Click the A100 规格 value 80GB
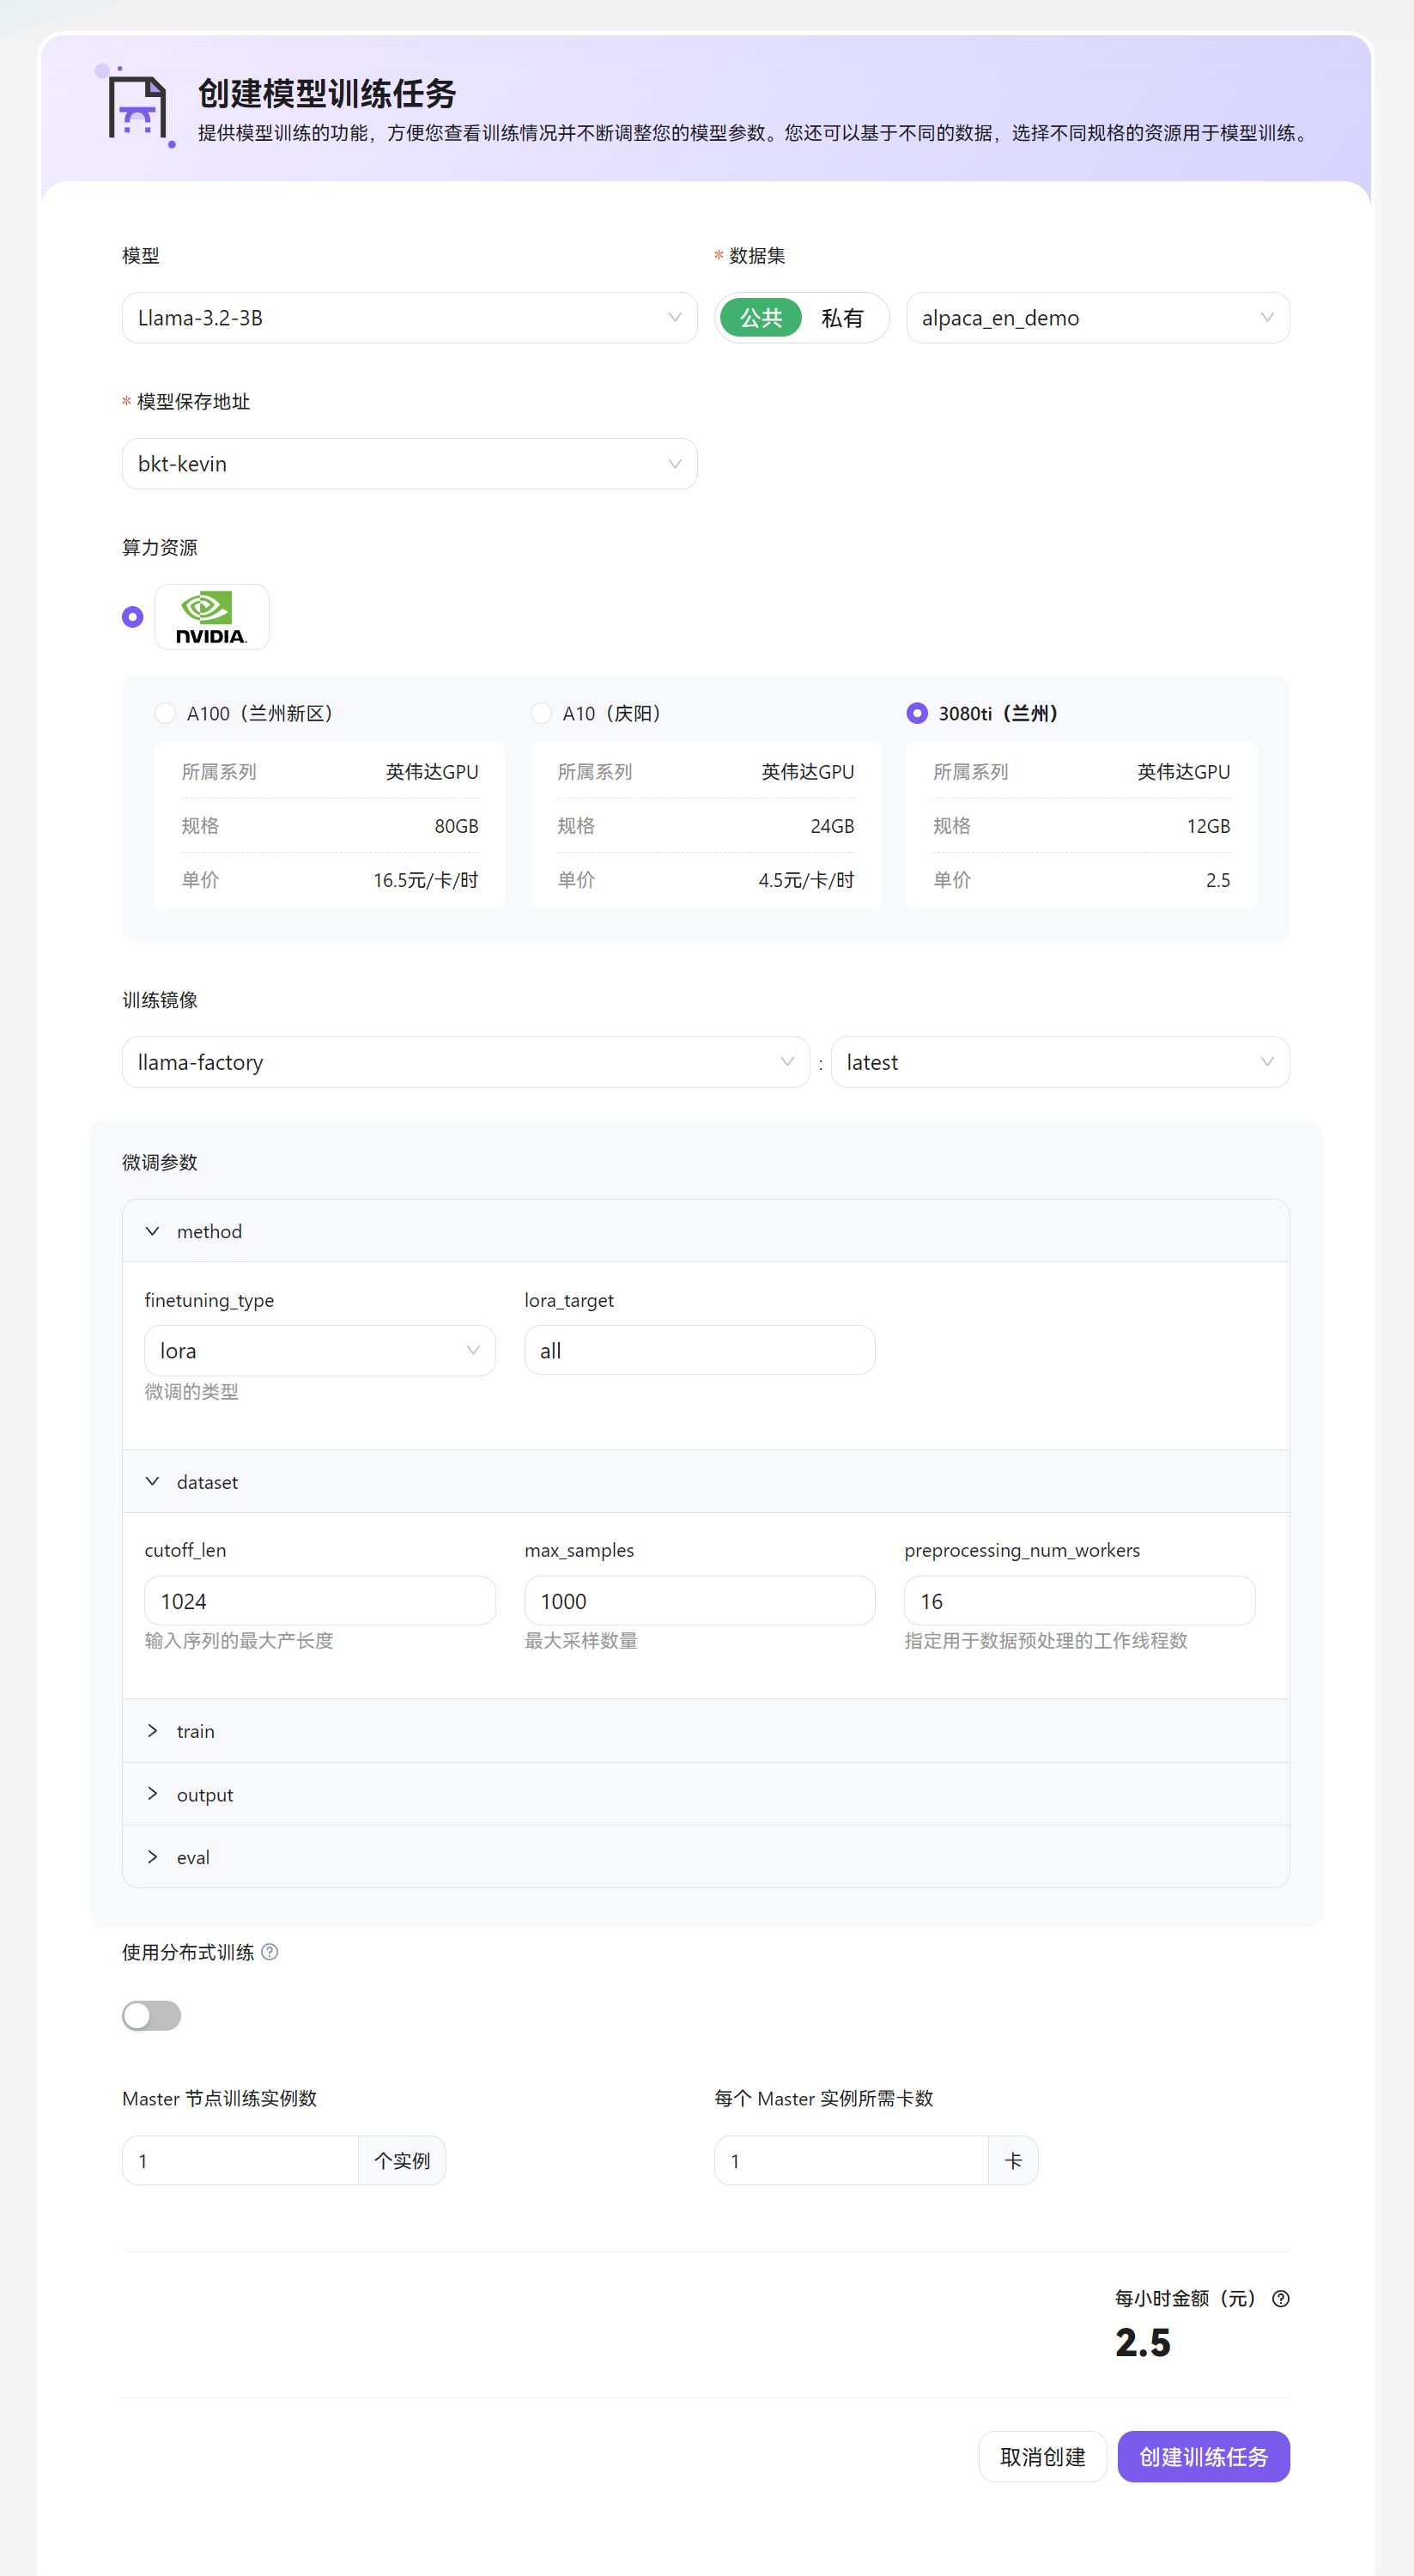The image size is (1414, 2576). click(x=456, y=826)
